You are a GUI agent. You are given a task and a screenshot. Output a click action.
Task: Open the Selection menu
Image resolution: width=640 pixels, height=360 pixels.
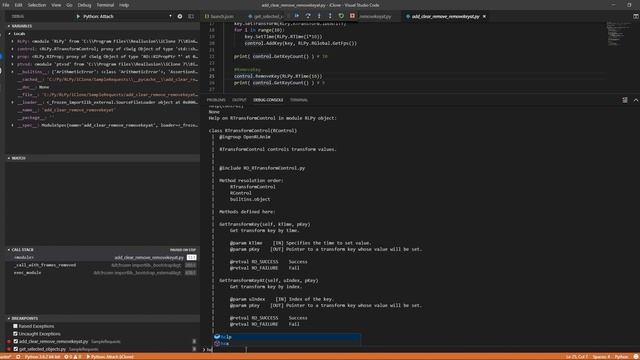pyautogui.click(x=37, y=5)
